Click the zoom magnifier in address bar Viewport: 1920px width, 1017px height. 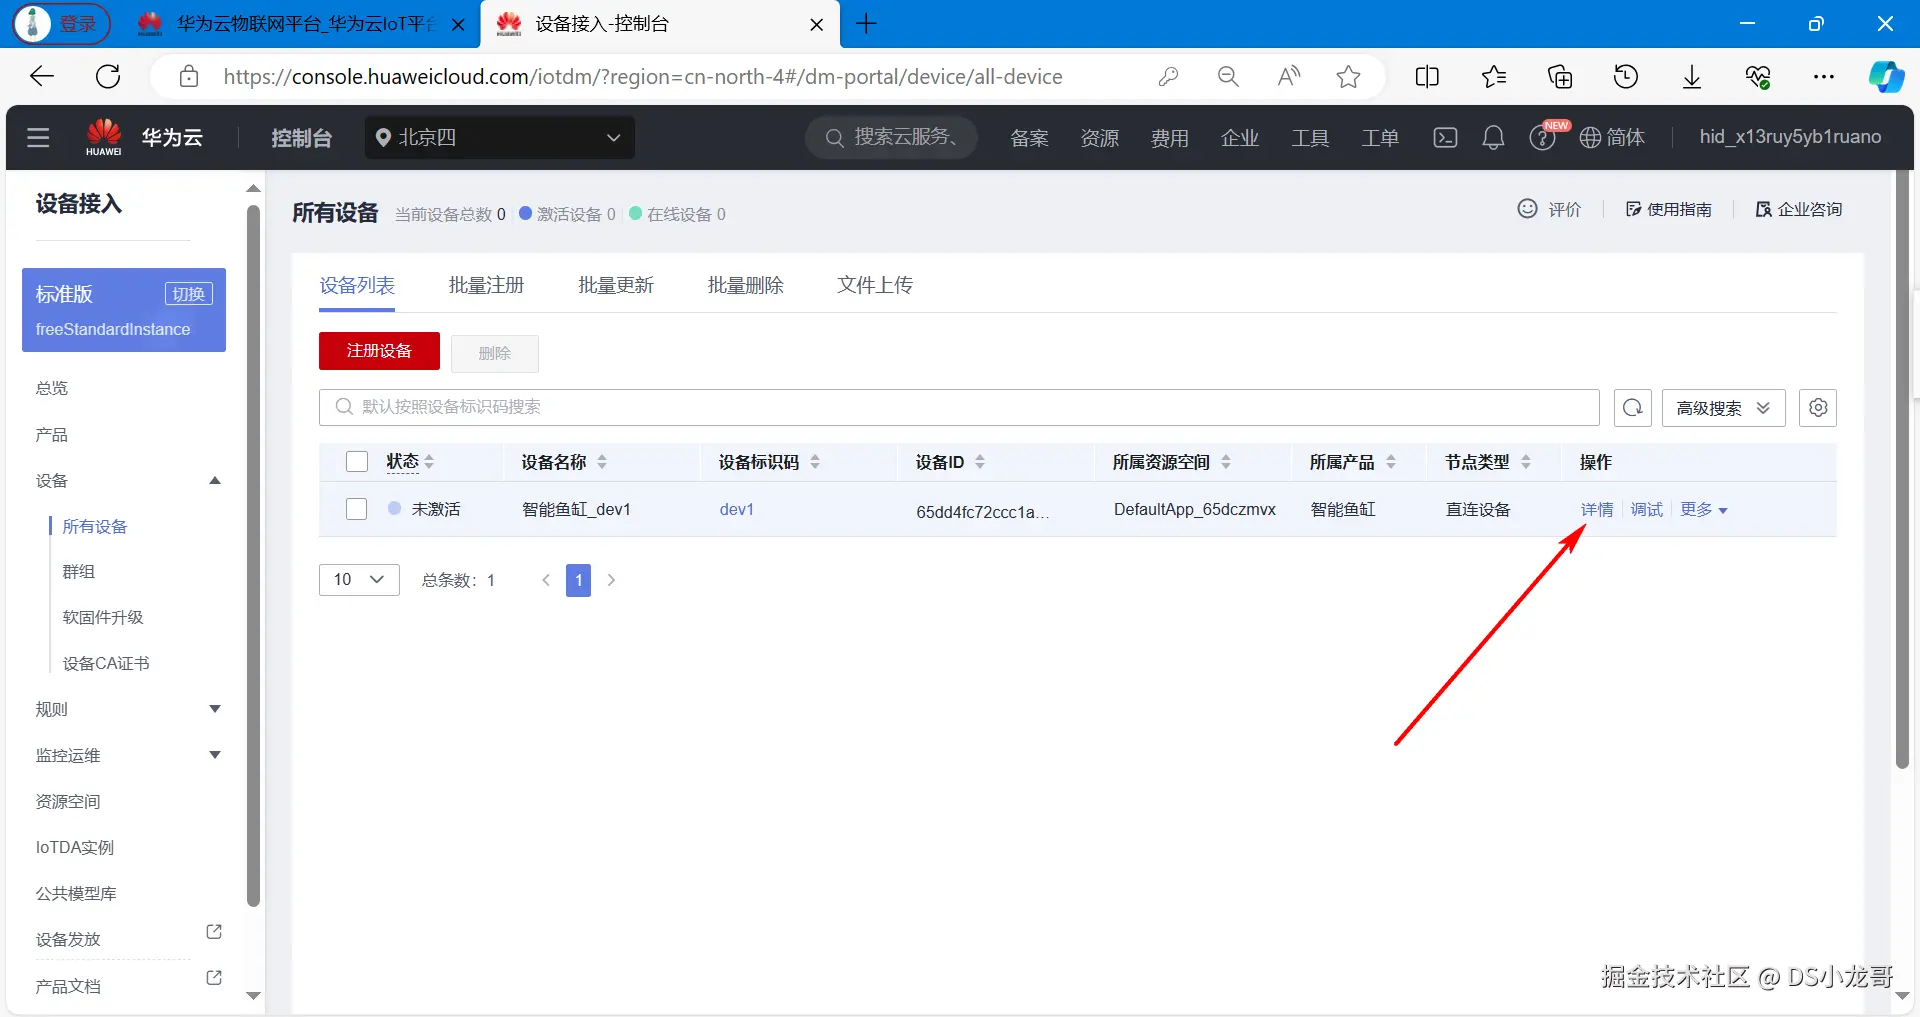coord(1228,77)
